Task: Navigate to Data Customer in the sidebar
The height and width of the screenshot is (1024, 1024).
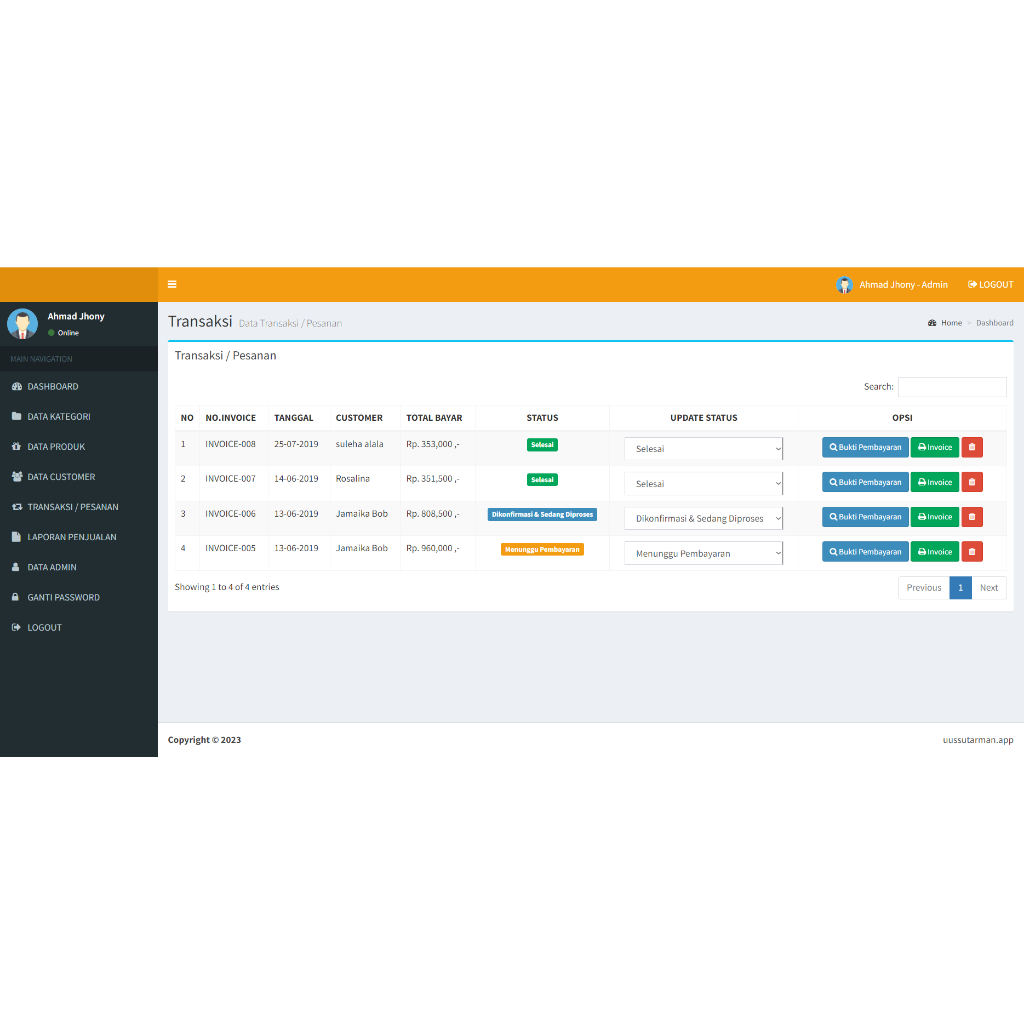Action: pyautogui.click(x=61, y=477)
